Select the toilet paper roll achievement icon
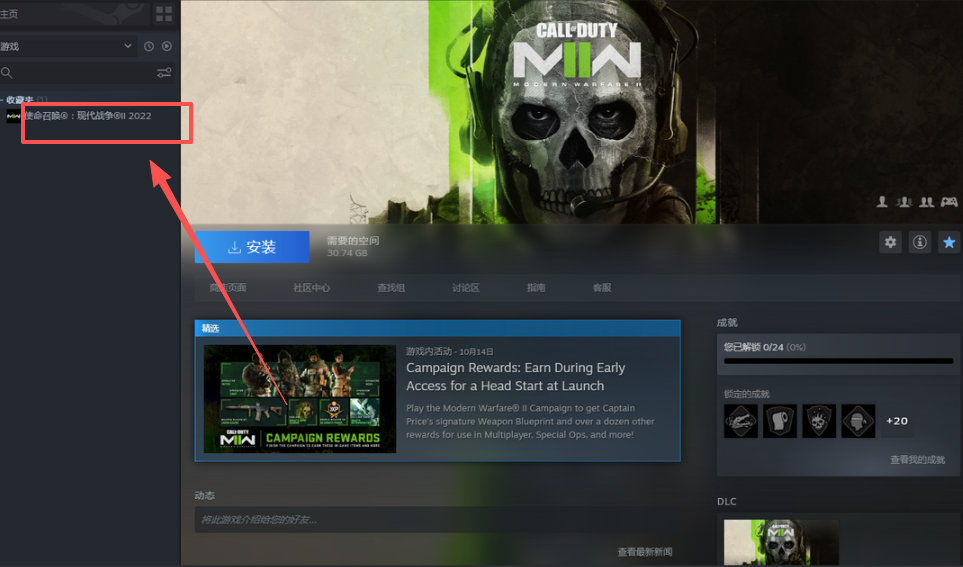The height and width of the screenshot is (567, 963). tap(780, 421)
